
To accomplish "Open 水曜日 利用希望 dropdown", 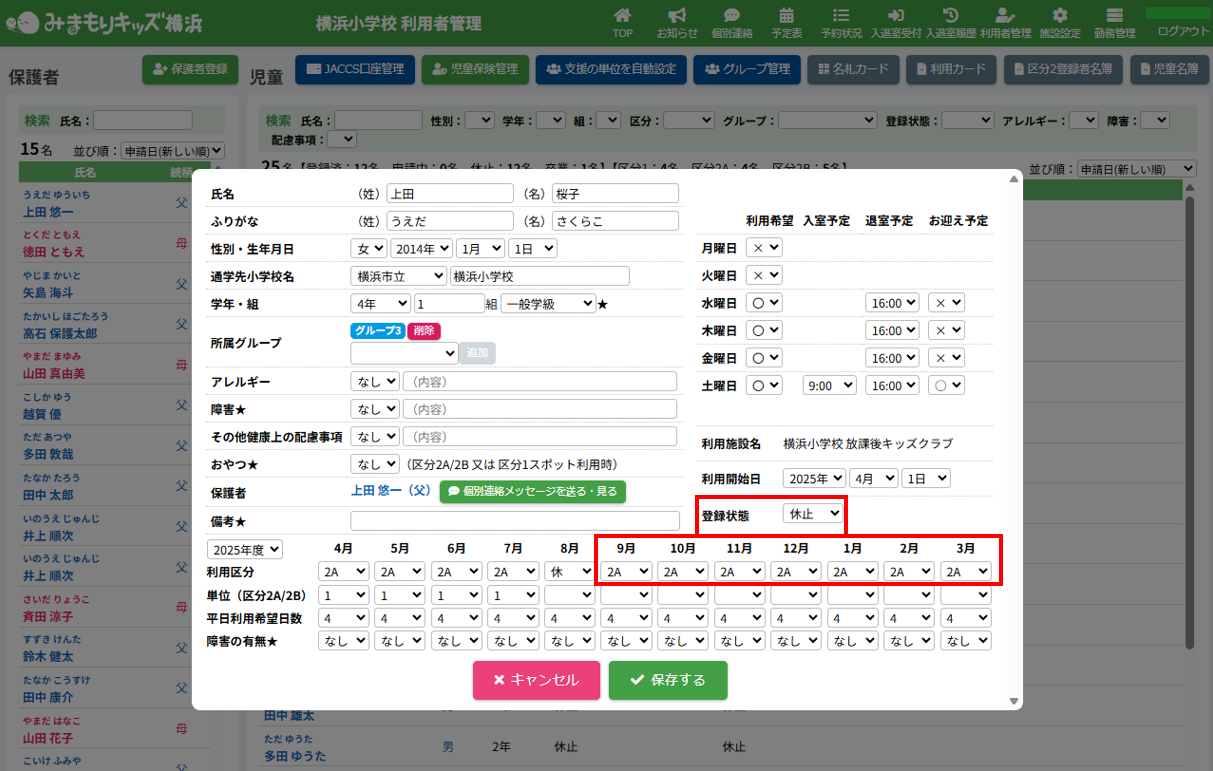I will 766,303.
